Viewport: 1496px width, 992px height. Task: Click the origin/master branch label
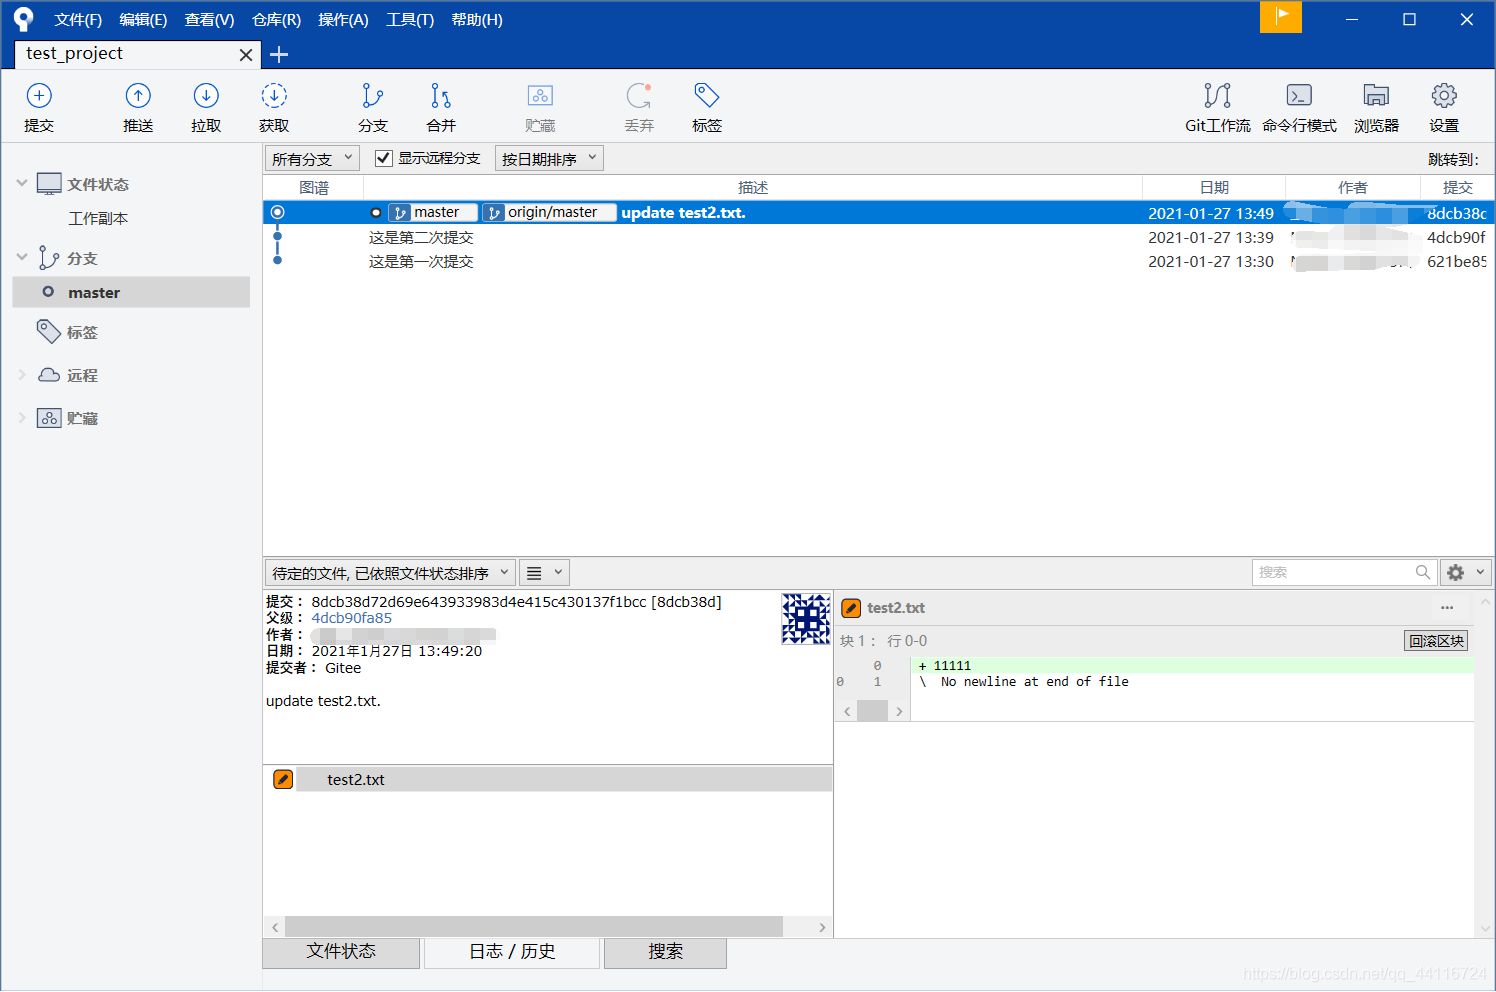pyautogui.click(x=549, y=212)
